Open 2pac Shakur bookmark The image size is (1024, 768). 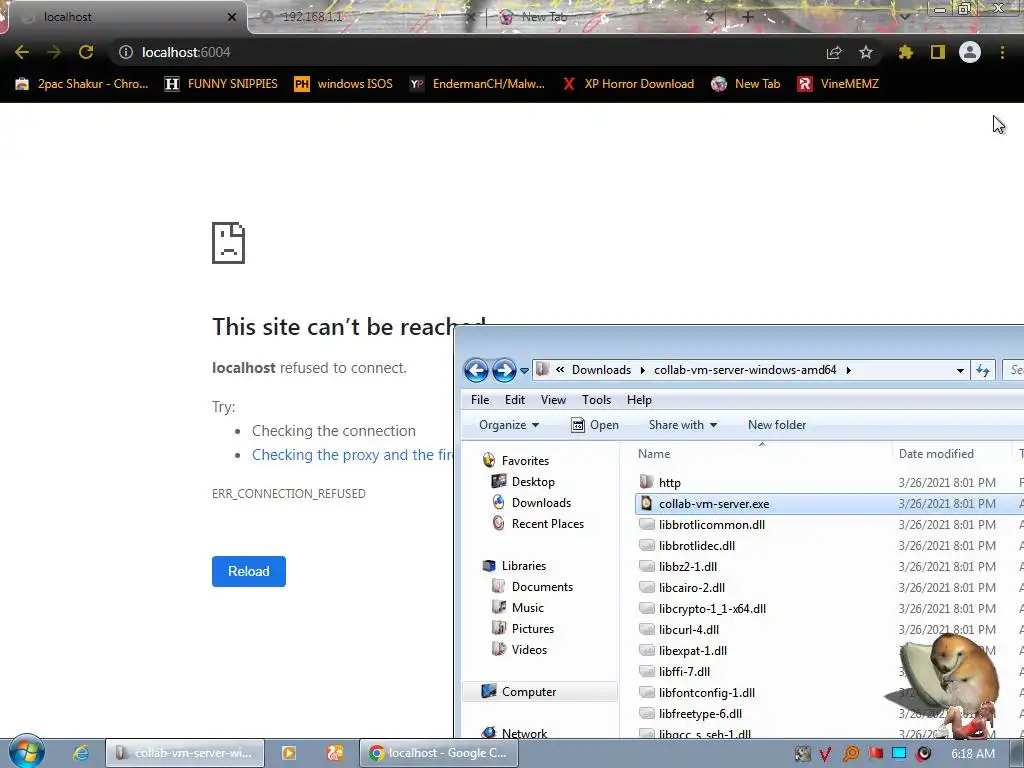tap(82, 84)
